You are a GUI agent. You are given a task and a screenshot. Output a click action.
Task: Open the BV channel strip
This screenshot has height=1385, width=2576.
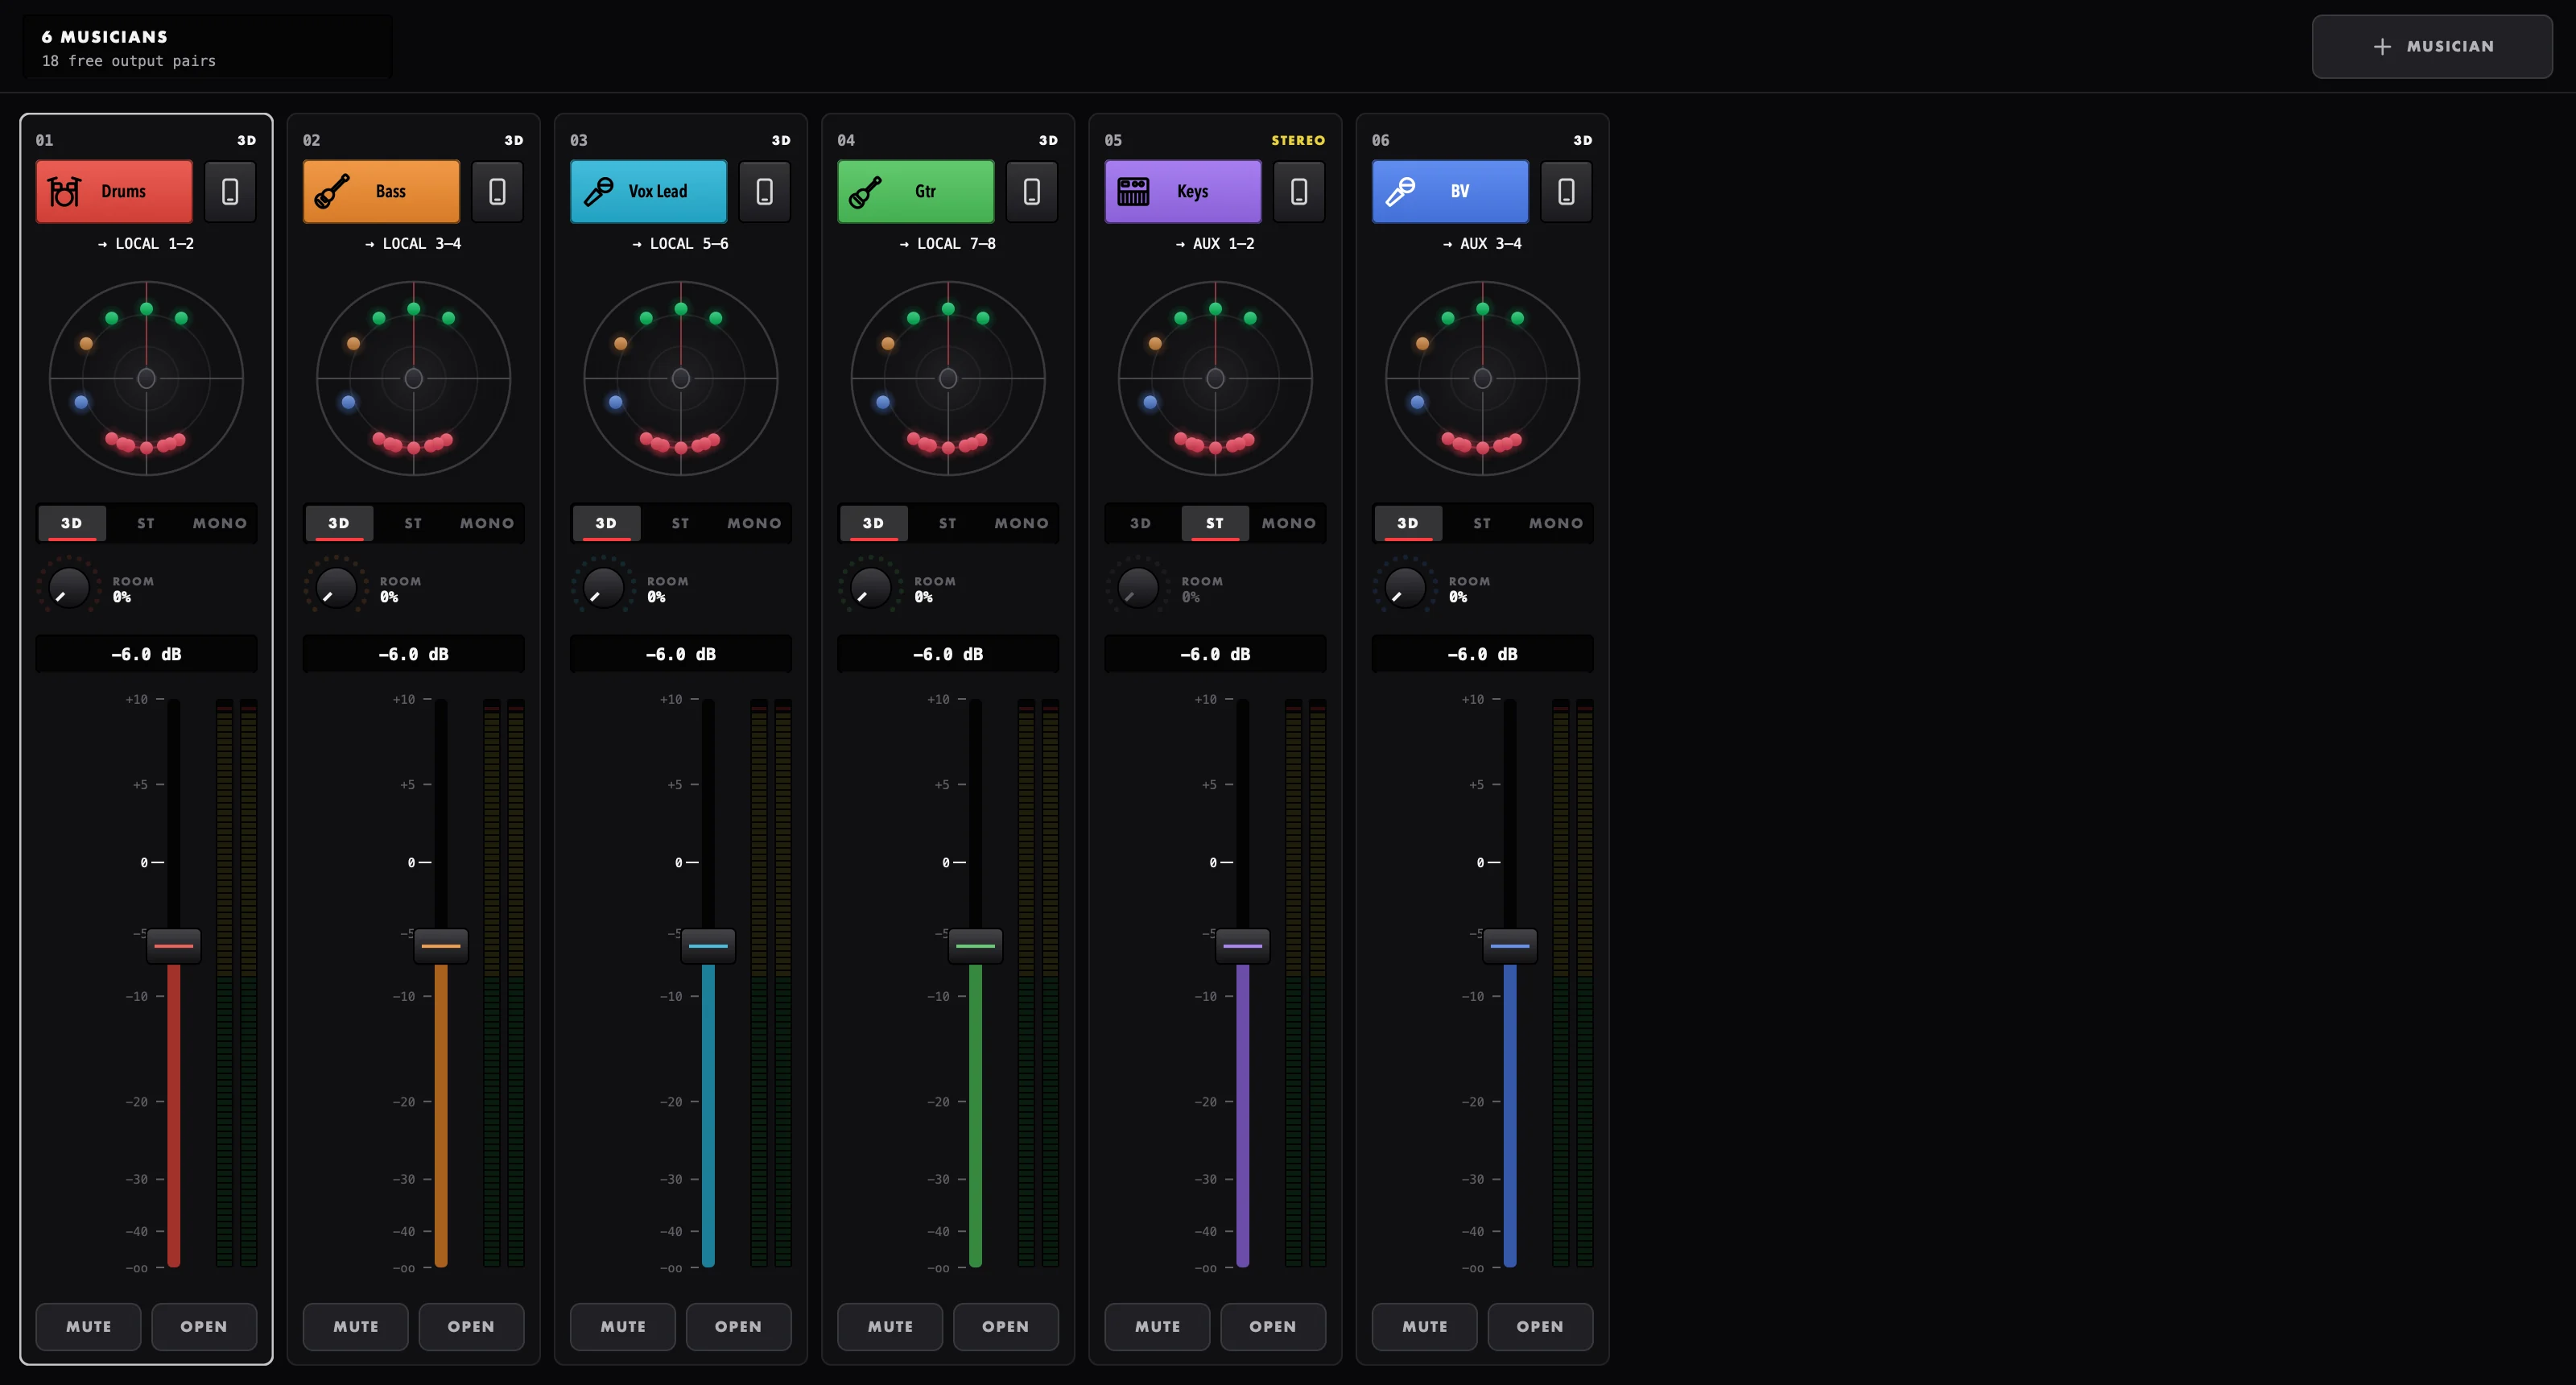pyautogui.click(x=1540, y=1326)
